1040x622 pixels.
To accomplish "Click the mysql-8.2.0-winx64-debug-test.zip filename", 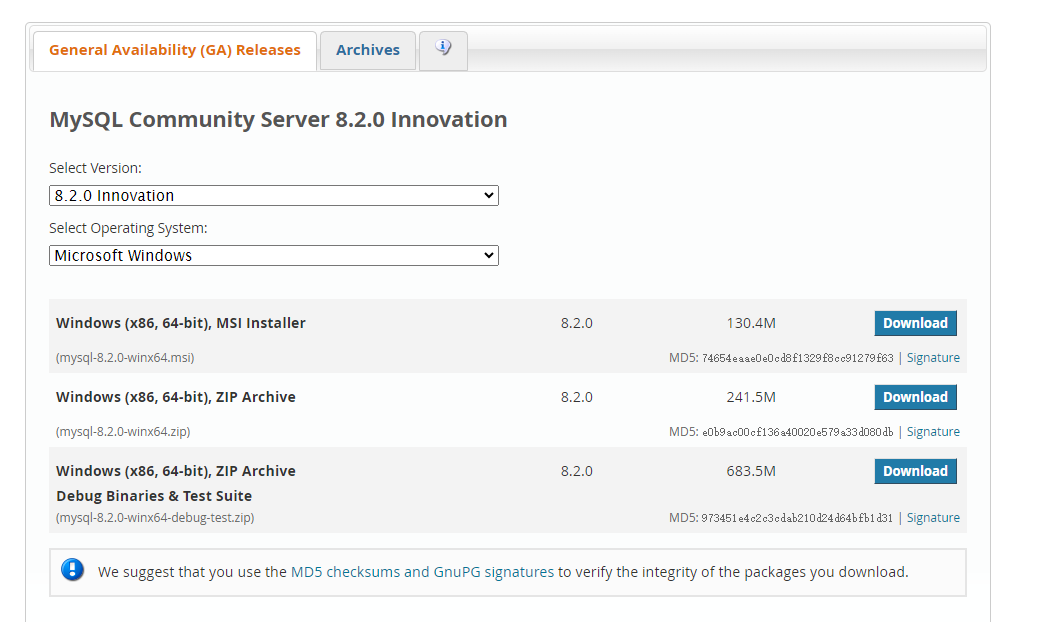I will [155, 518].
